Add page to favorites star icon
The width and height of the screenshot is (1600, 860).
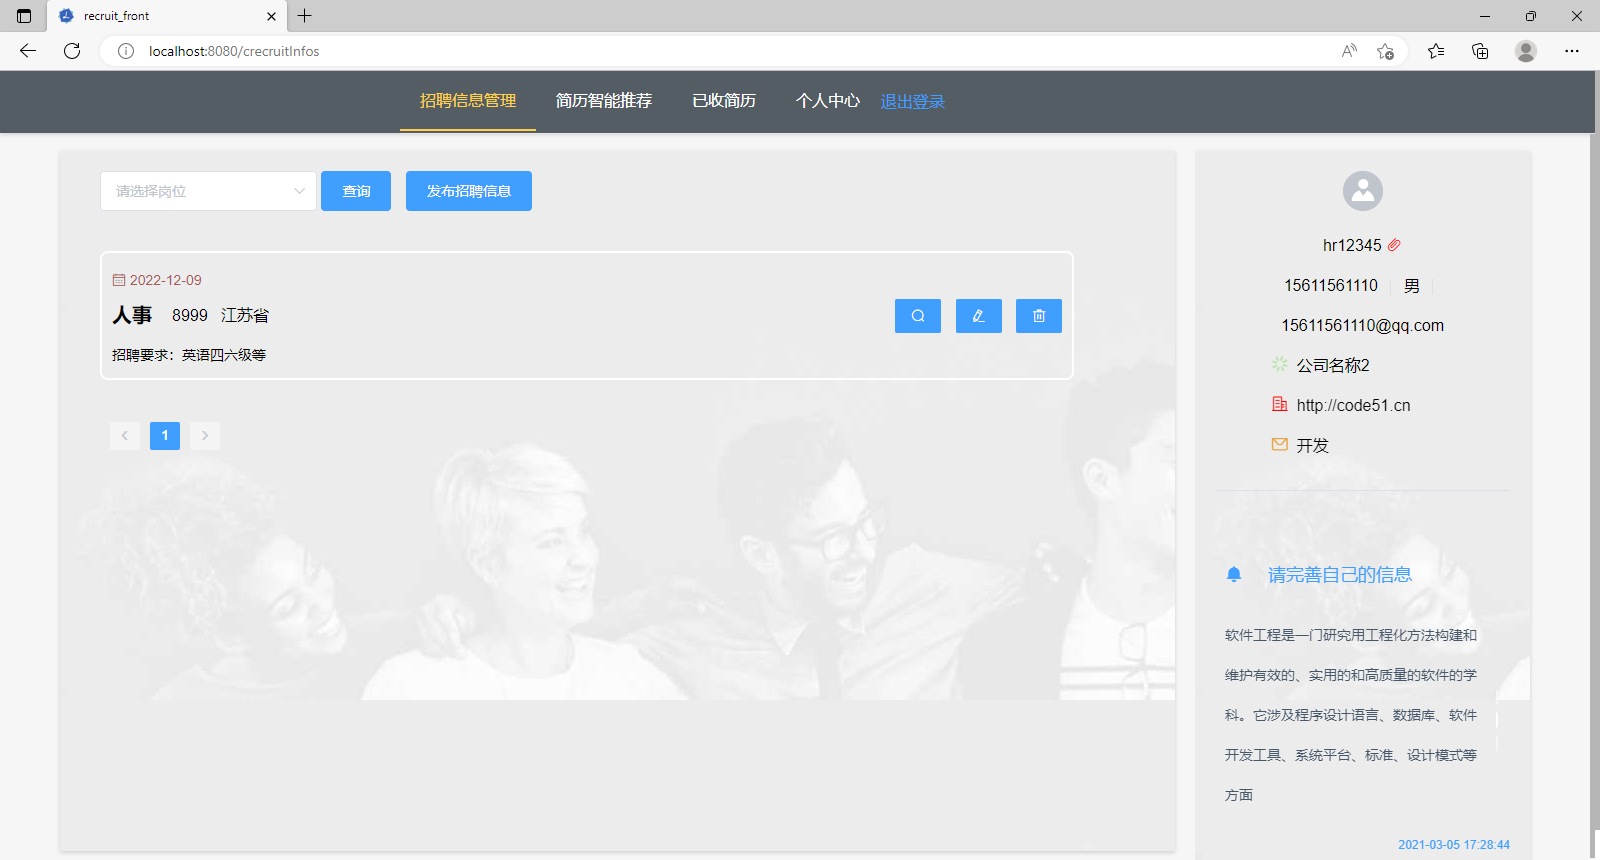point(1385,51)
